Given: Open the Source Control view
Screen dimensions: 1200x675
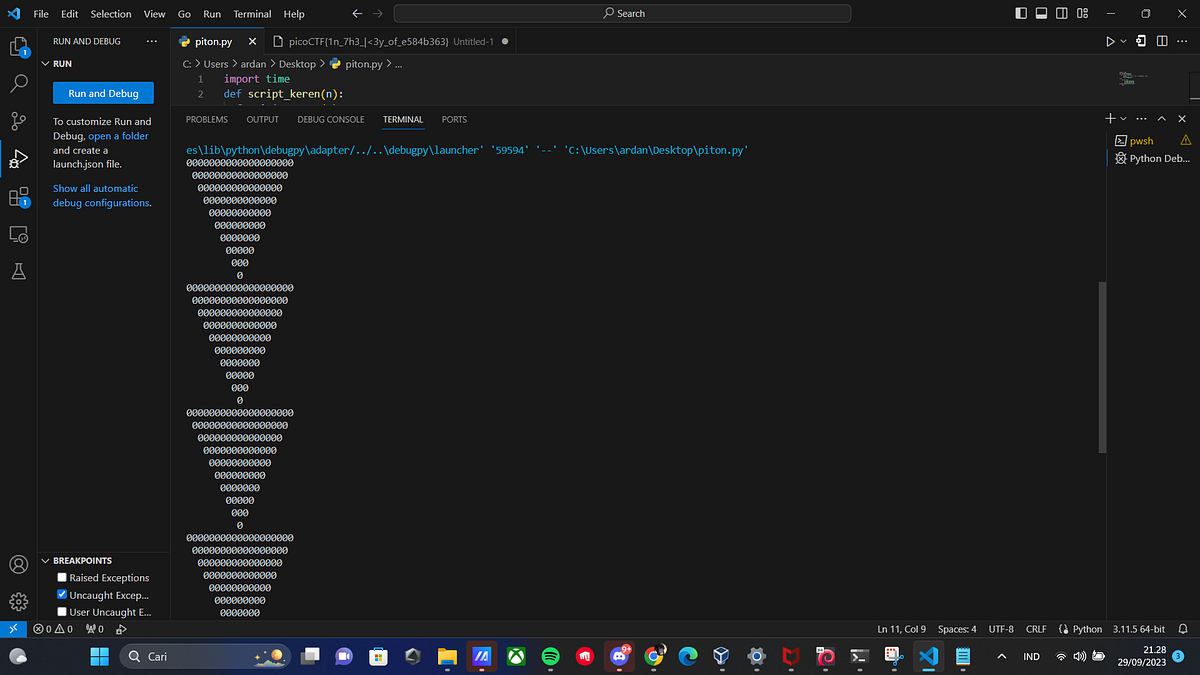Looking at the screenshot, I should click(18, 122).
